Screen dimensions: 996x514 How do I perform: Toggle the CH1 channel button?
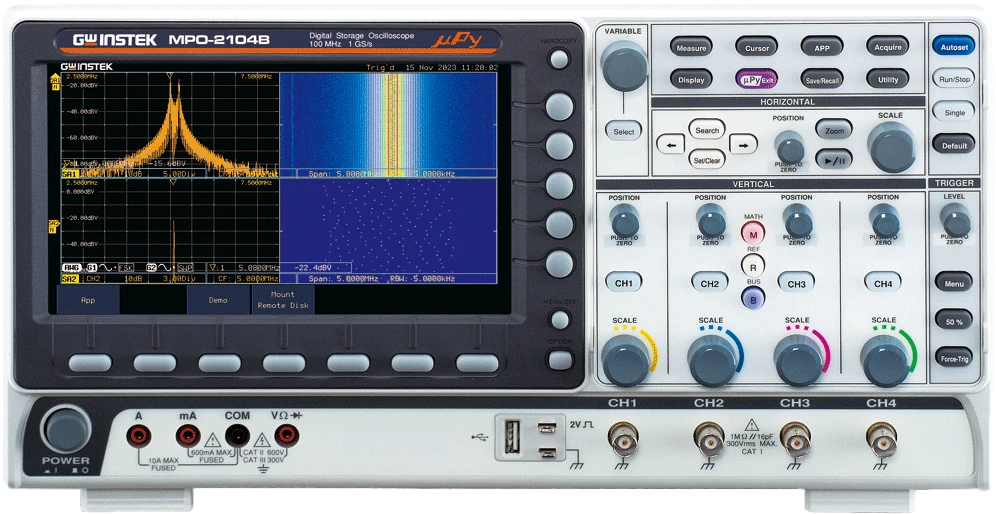click(x=624, y=283)
